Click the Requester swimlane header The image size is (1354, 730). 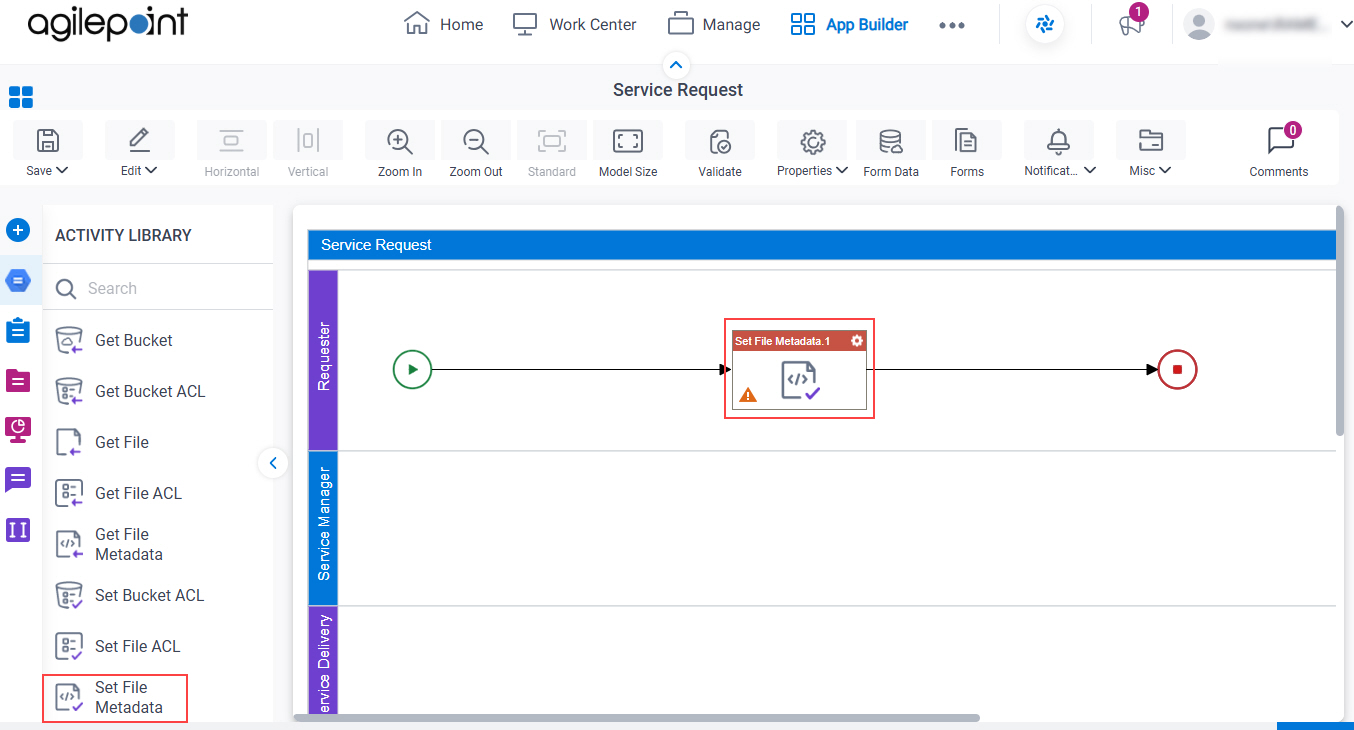point(324,360)
